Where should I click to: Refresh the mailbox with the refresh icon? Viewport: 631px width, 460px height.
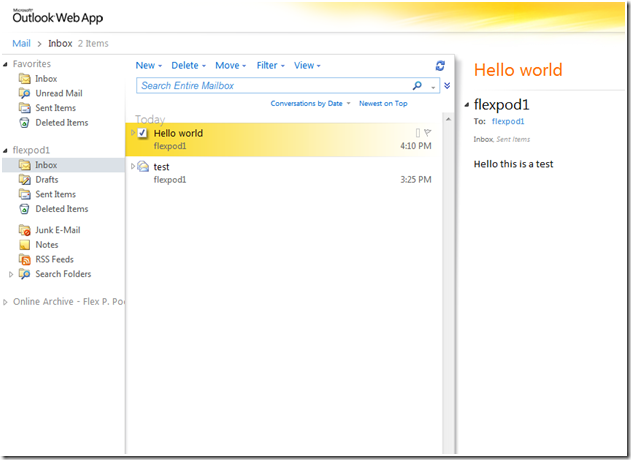(440, 66)
